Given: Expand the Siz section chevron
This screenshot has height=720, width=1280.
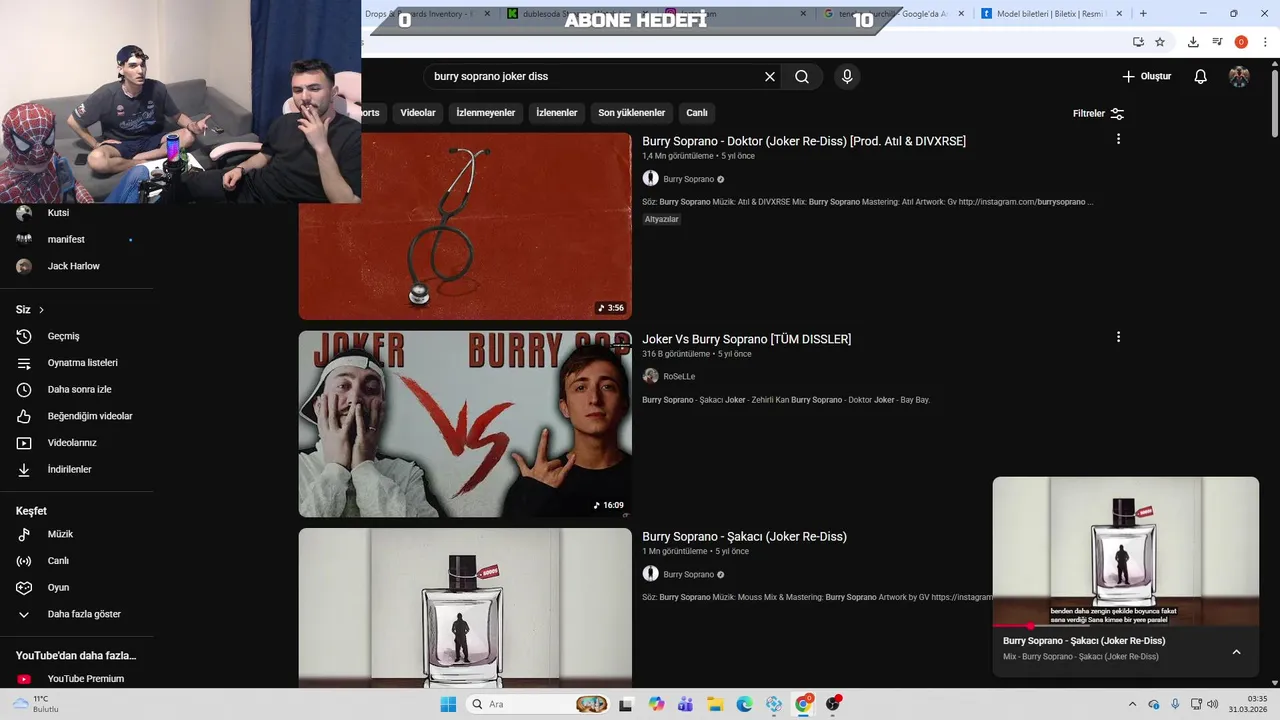Looking at the screenshot, I should pyautogui.click(x=41, y=310).
